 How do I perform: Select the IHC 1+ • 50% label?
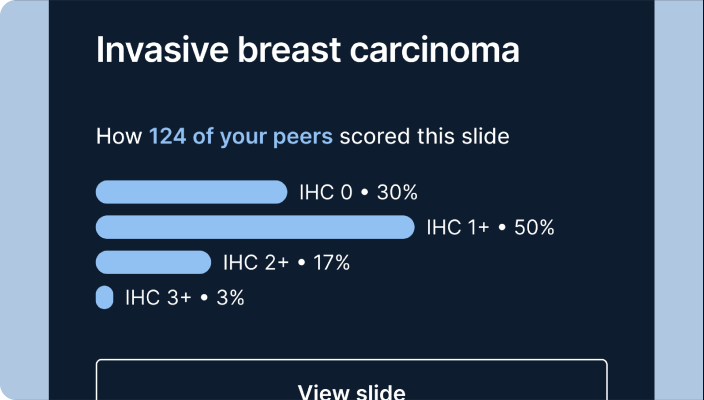click(490, 228)
